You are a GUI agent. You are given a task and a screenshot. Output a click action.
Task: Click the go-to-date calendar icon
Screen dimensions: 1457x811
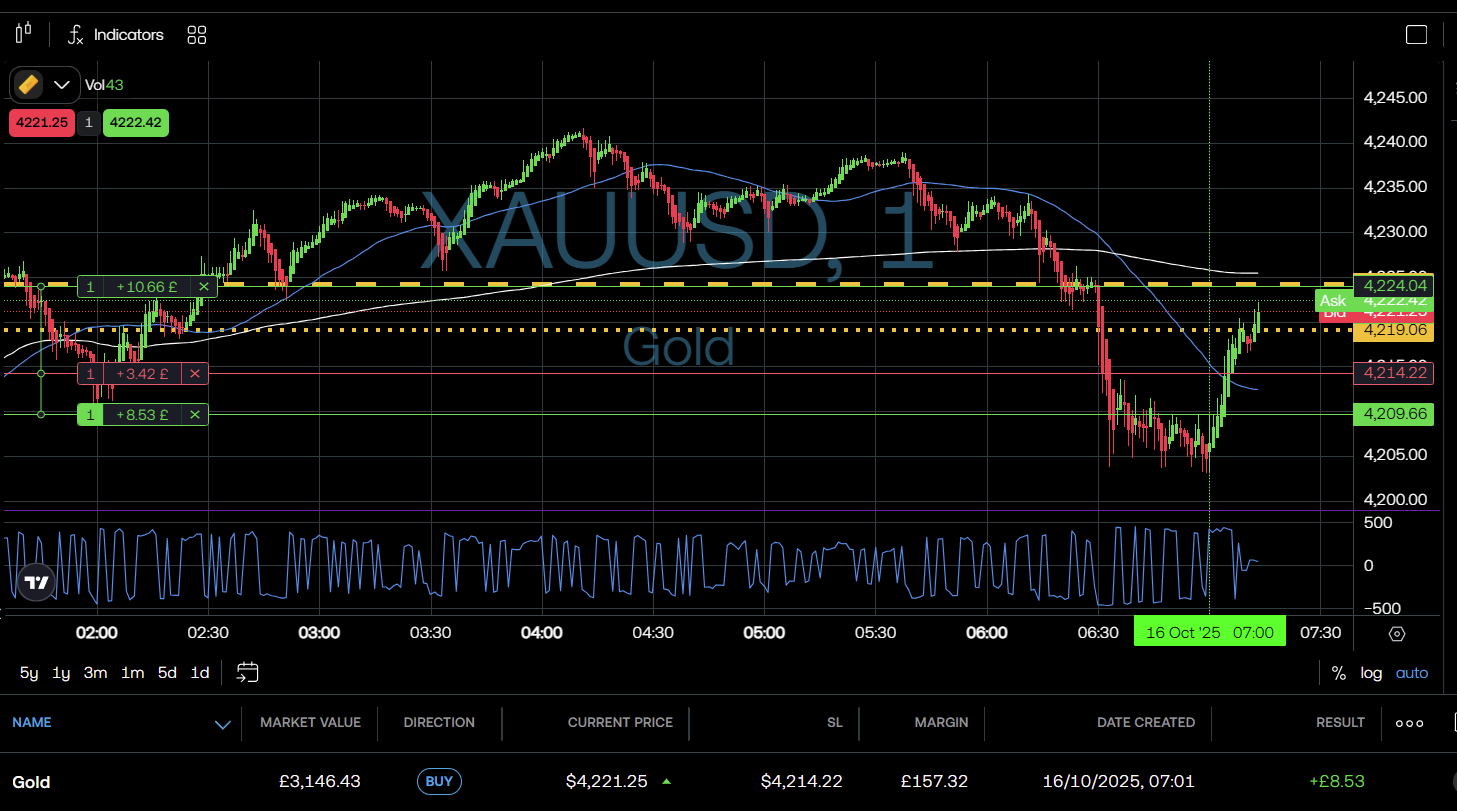[x=247, y=673]
